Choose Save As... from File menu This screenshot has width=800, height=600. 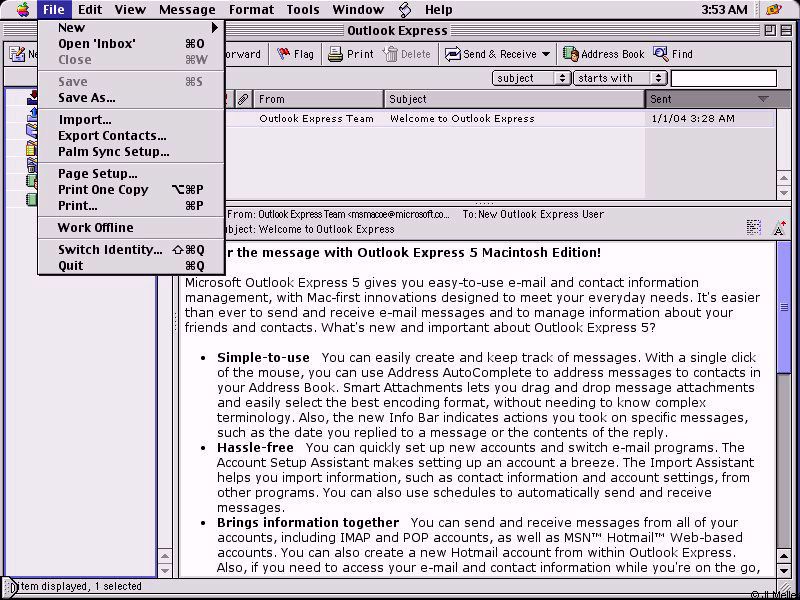click(x=131, y=98)
